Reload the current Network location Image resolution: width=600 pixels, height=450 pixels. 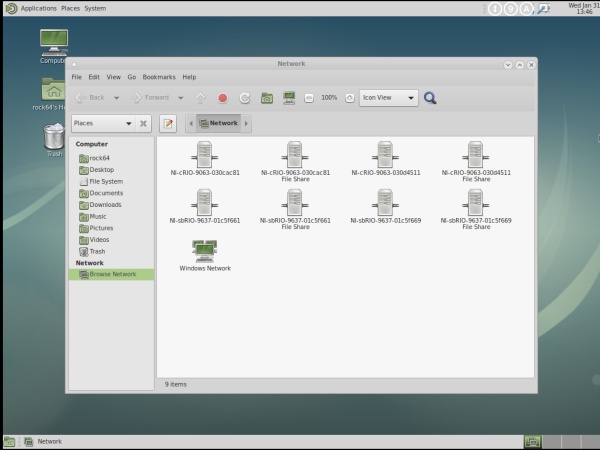pyautogui.click(x=245, y=98)
